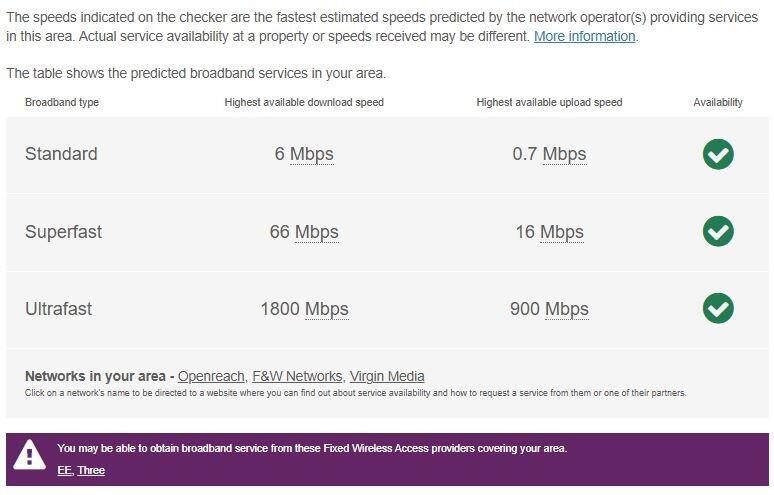Image resolution: width=774 pixels, height=495 pixels.
Task: Click the warning triangle icon
Action: [x=30, y=457]
